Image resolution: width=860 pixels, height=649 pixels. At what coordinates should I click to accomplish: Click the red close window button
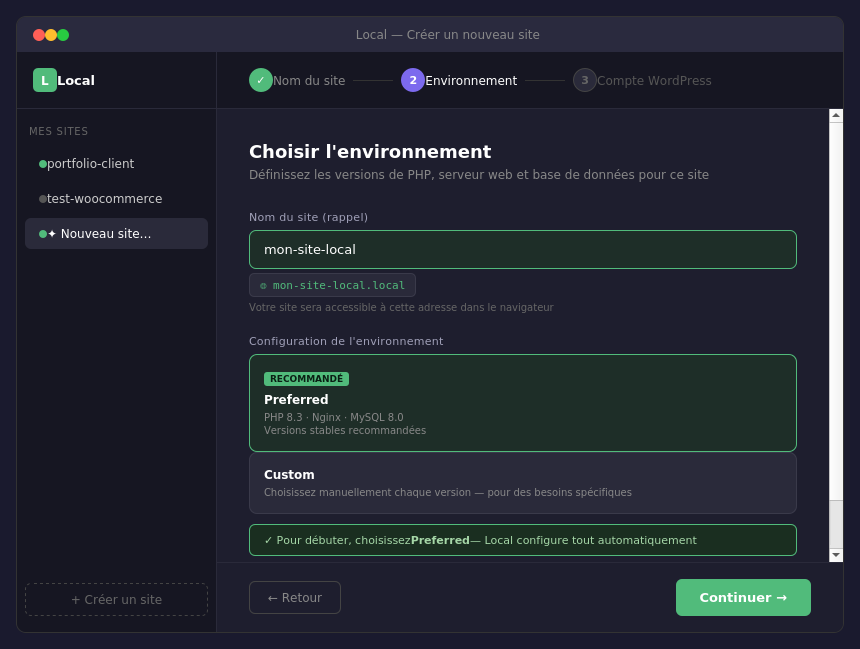point(39,35)
